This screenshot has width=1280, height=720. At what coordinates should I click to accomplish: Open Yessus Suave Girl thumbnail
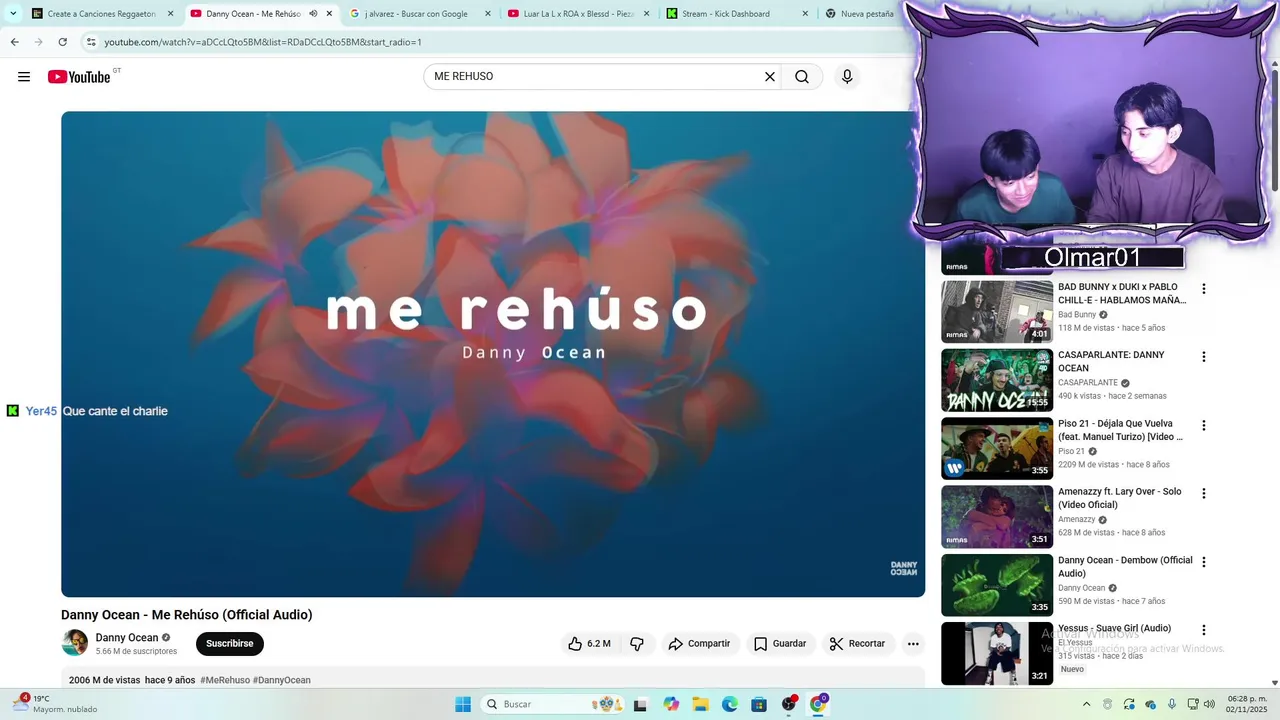coord(997,653)
